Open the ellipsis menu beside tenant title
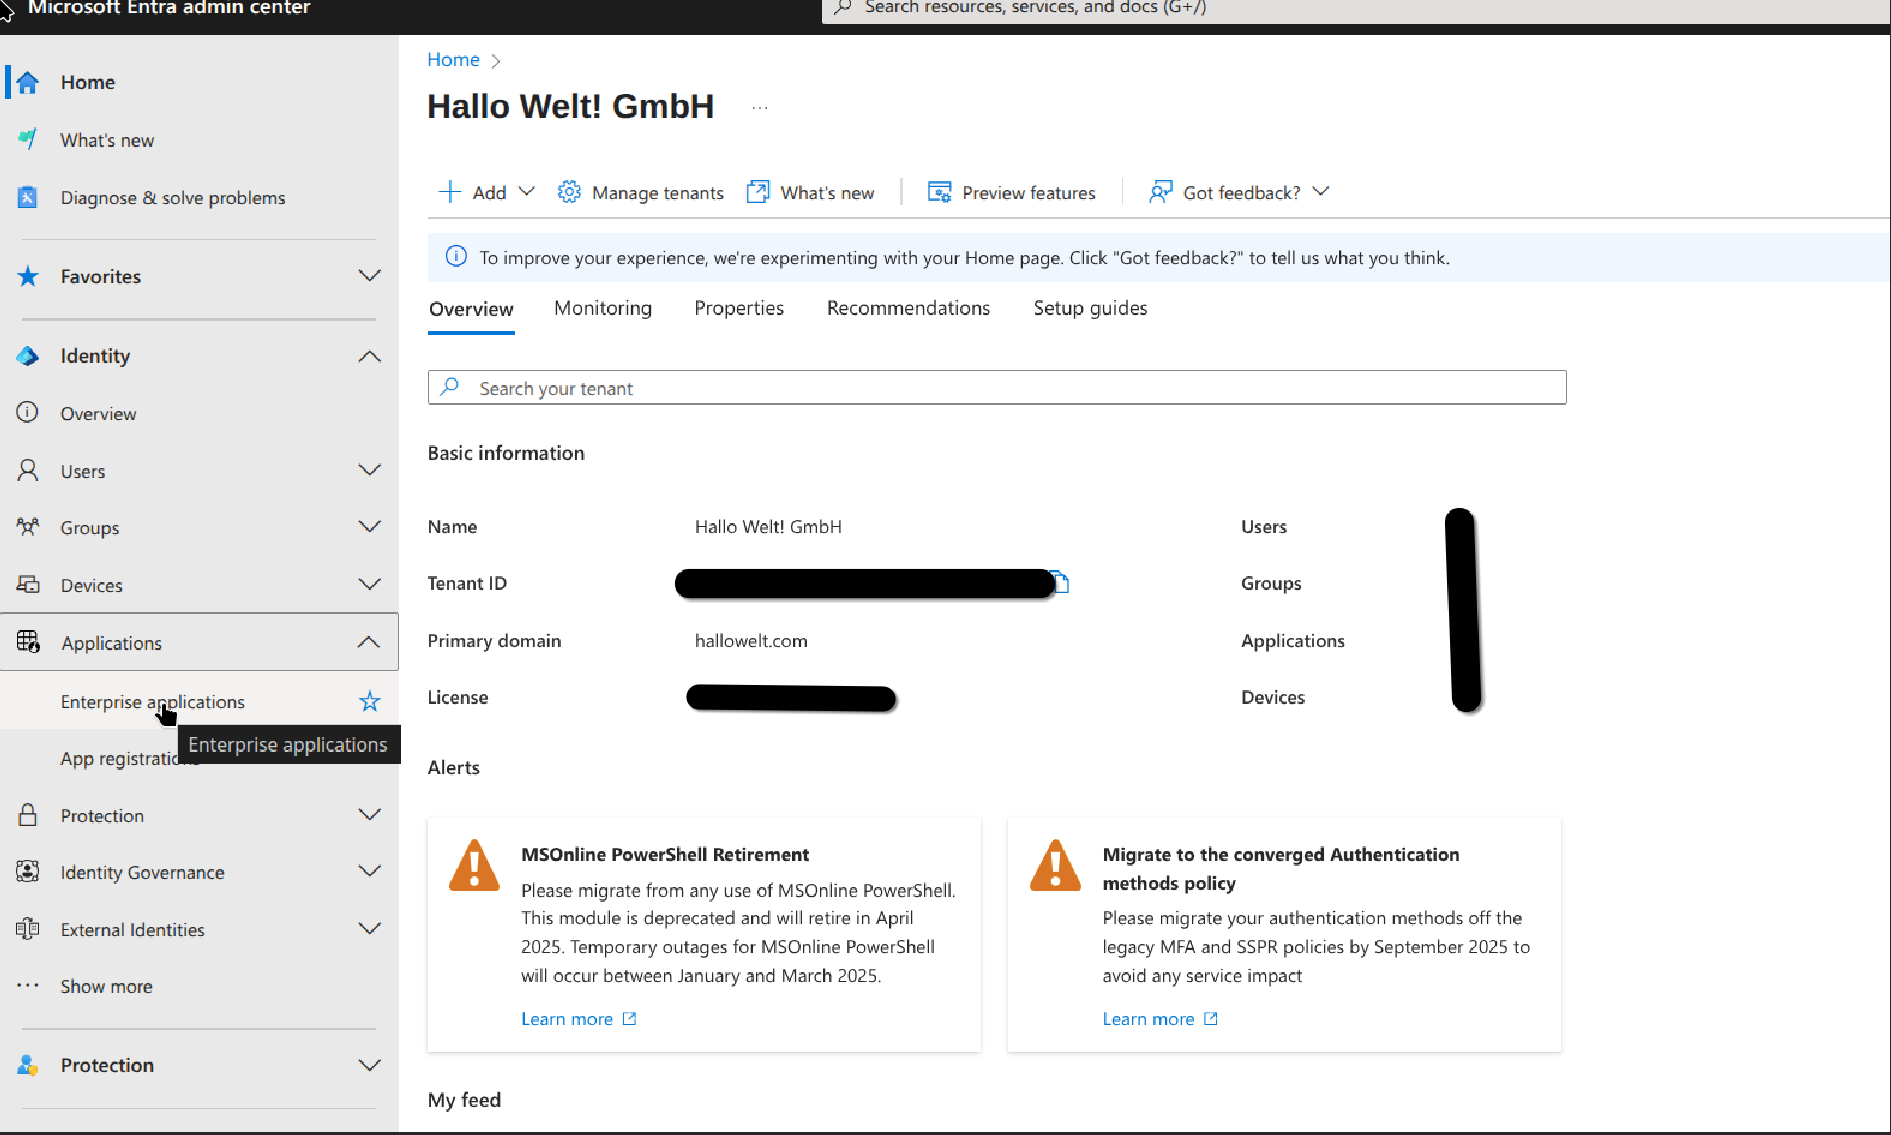Screen dimensions: 1891x1135 click(760, 107)
